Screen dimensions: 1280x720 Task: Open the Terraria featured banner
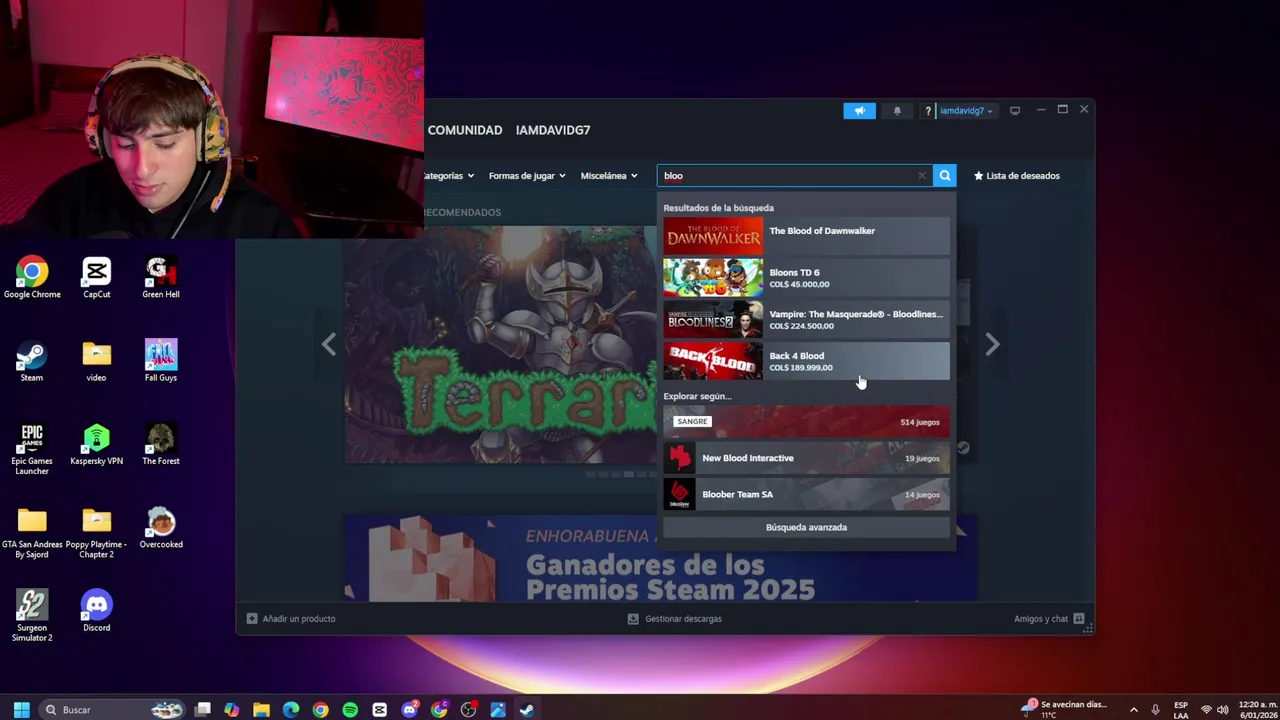(500, 345)
